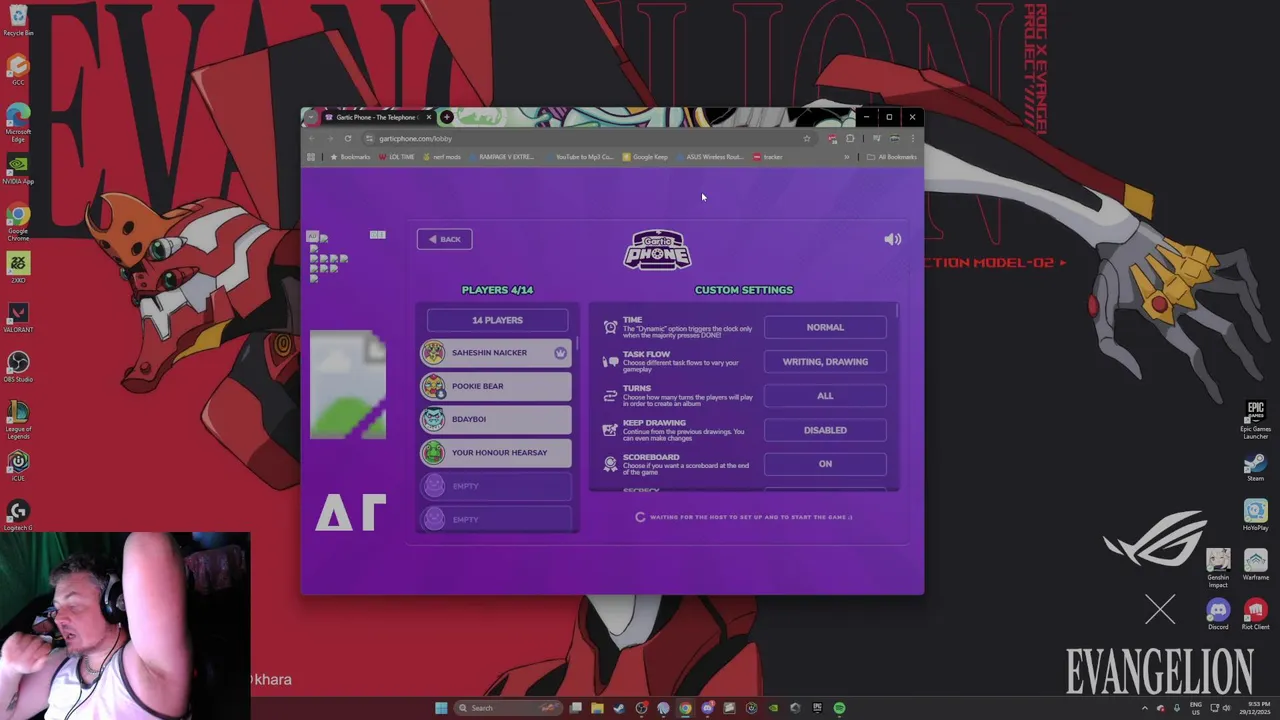Viewport: 1280px width, 720px height.
Task: Open Genshin Impact desktop icon
Action: (x=1218, y=568)
